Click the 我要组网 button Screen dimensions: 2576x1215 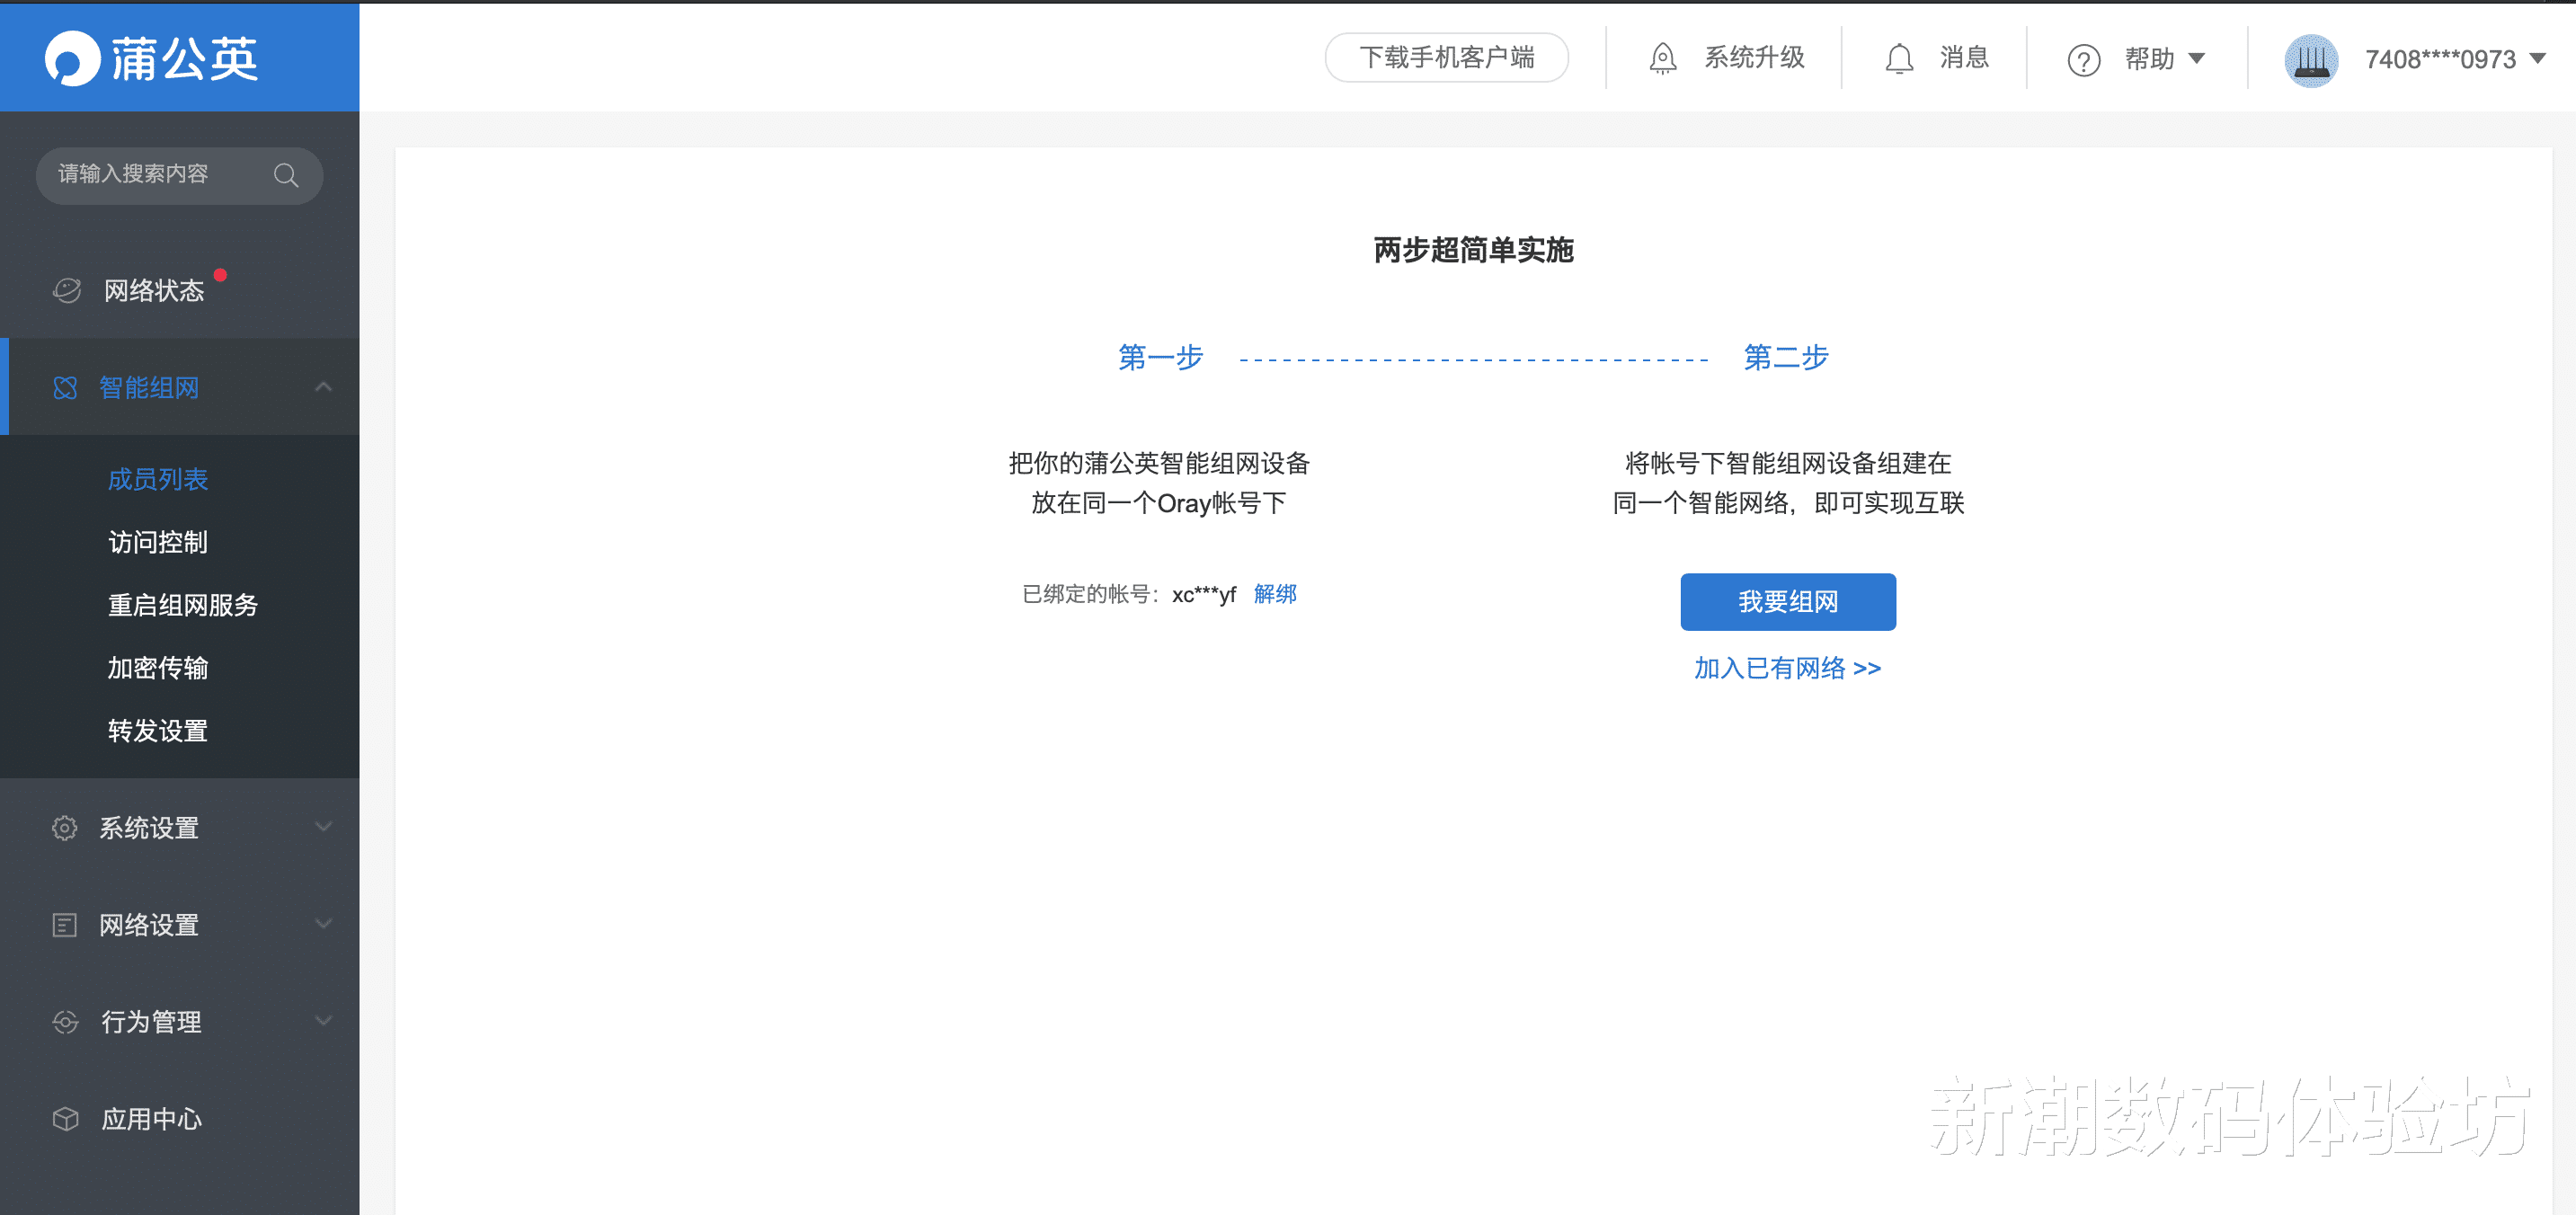coord(1788,601)
